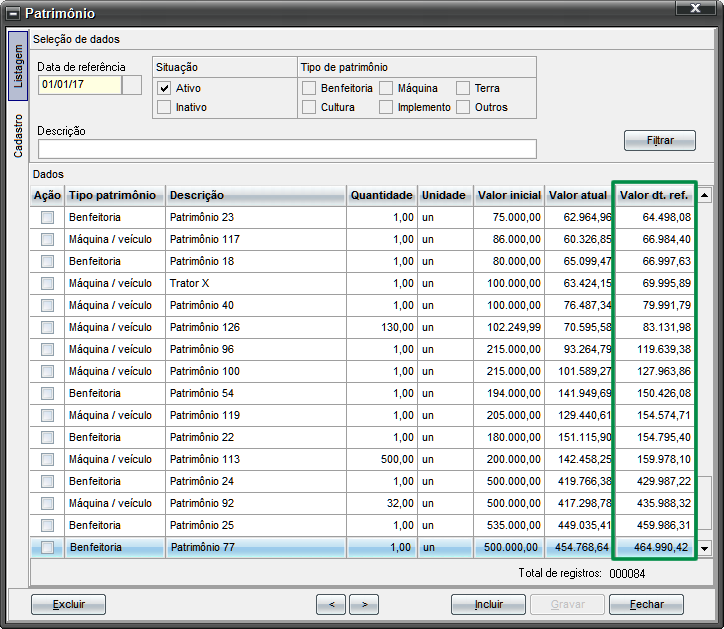The image size is (724, 629).
Task: Select the Patrimônio 92 description cell
Action: coord(256,503)
